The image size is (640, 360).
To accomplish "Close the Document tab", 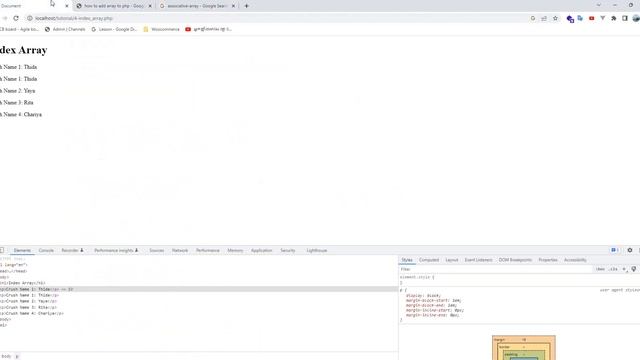I will coord(67,6).
